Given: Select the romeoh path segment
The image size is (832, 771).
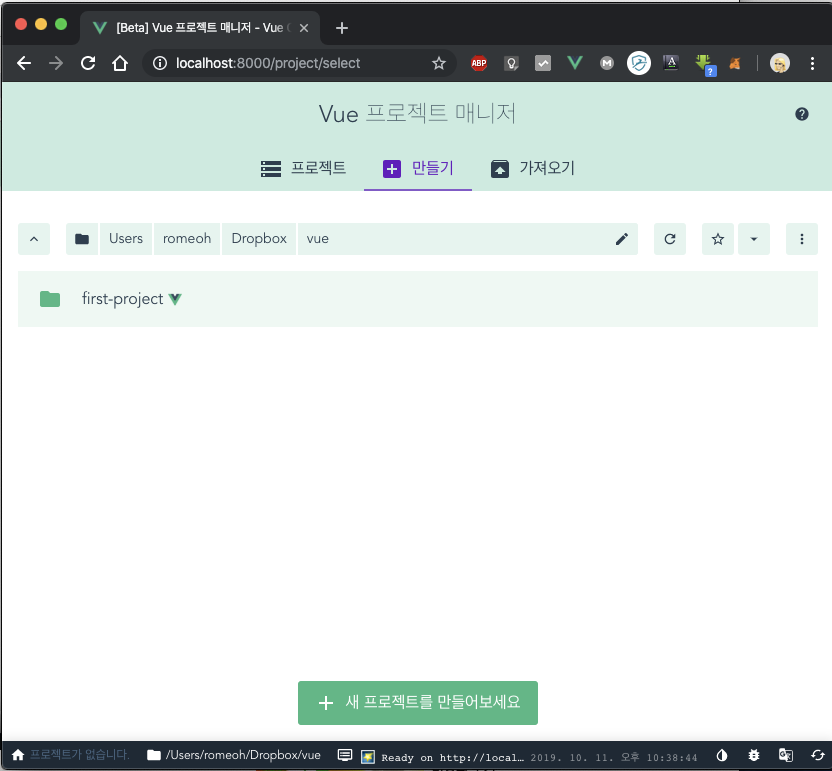Looking at the screenshot, I should [187, 239].
